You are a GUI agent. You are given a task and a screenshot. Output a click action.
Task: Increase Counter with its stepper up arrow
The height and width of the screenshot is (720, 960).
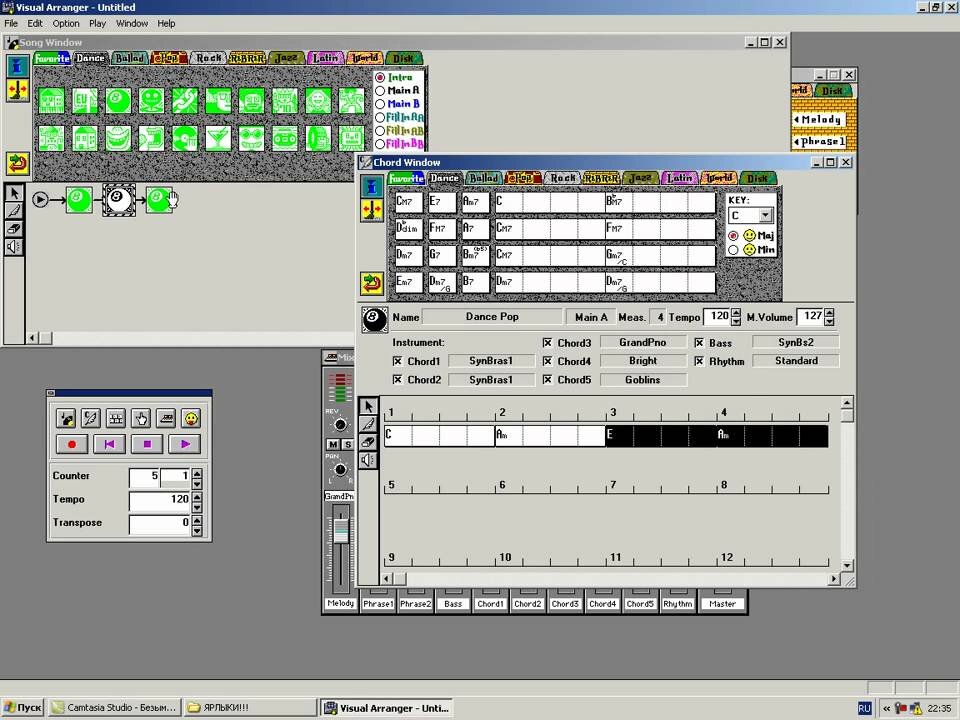point(197,473)
